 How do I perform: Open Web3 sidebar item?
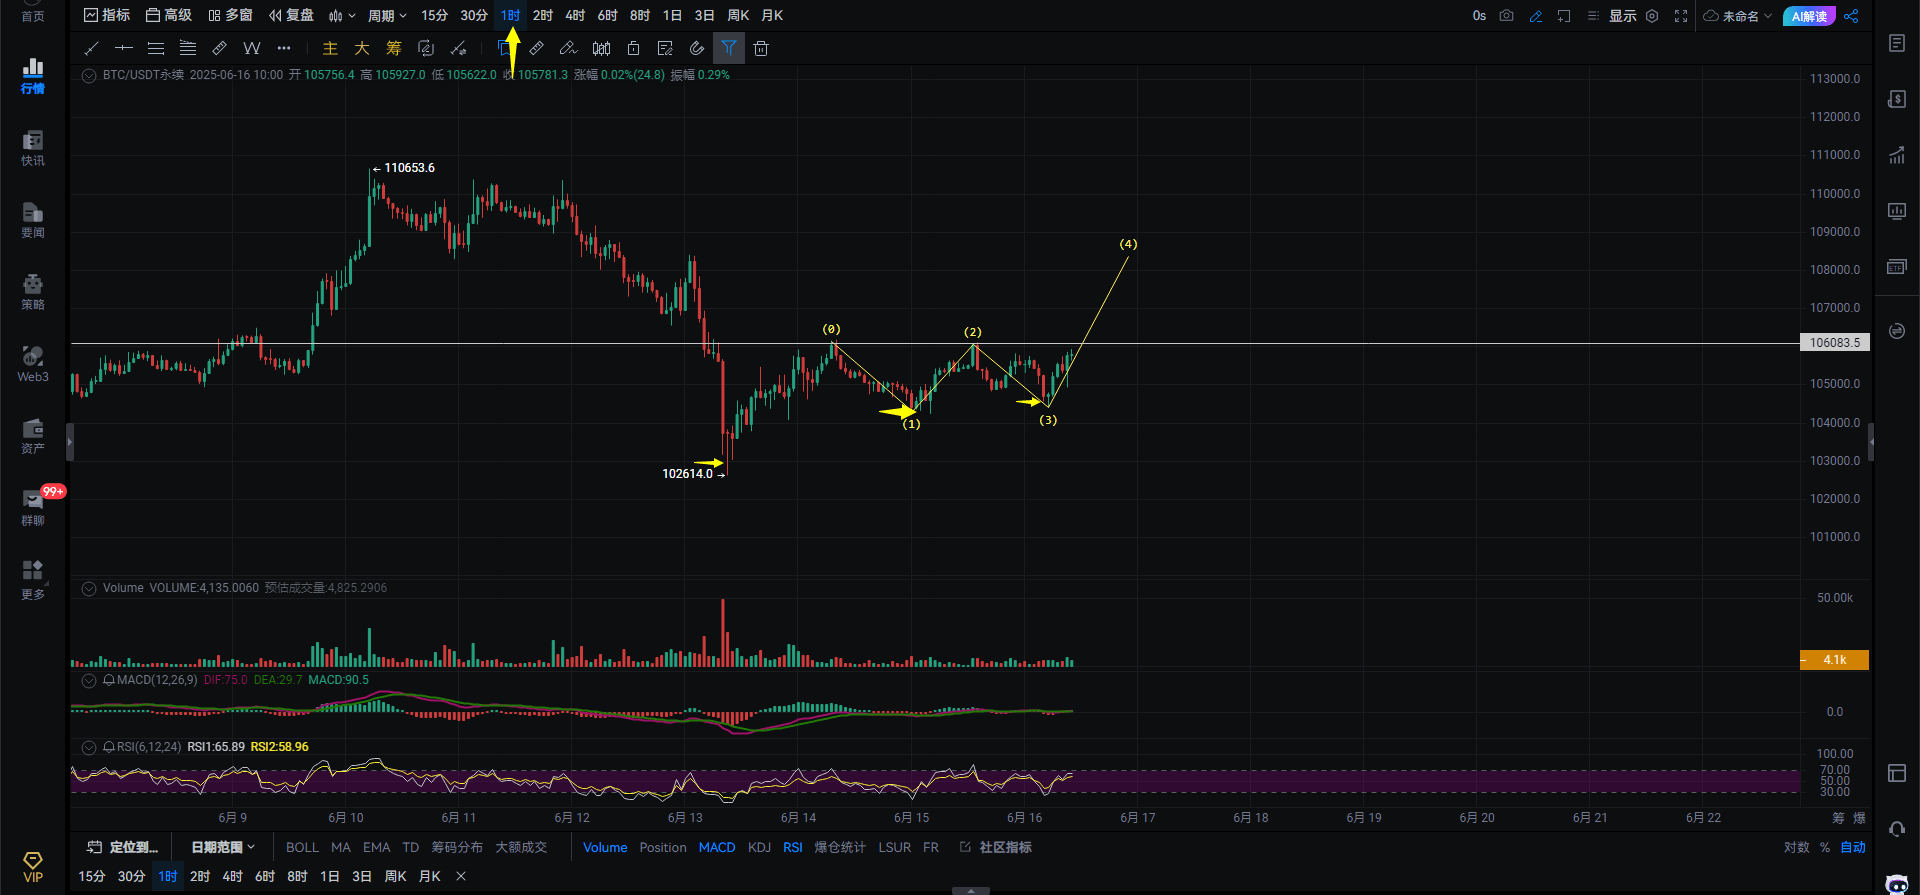tap(33, 364)
